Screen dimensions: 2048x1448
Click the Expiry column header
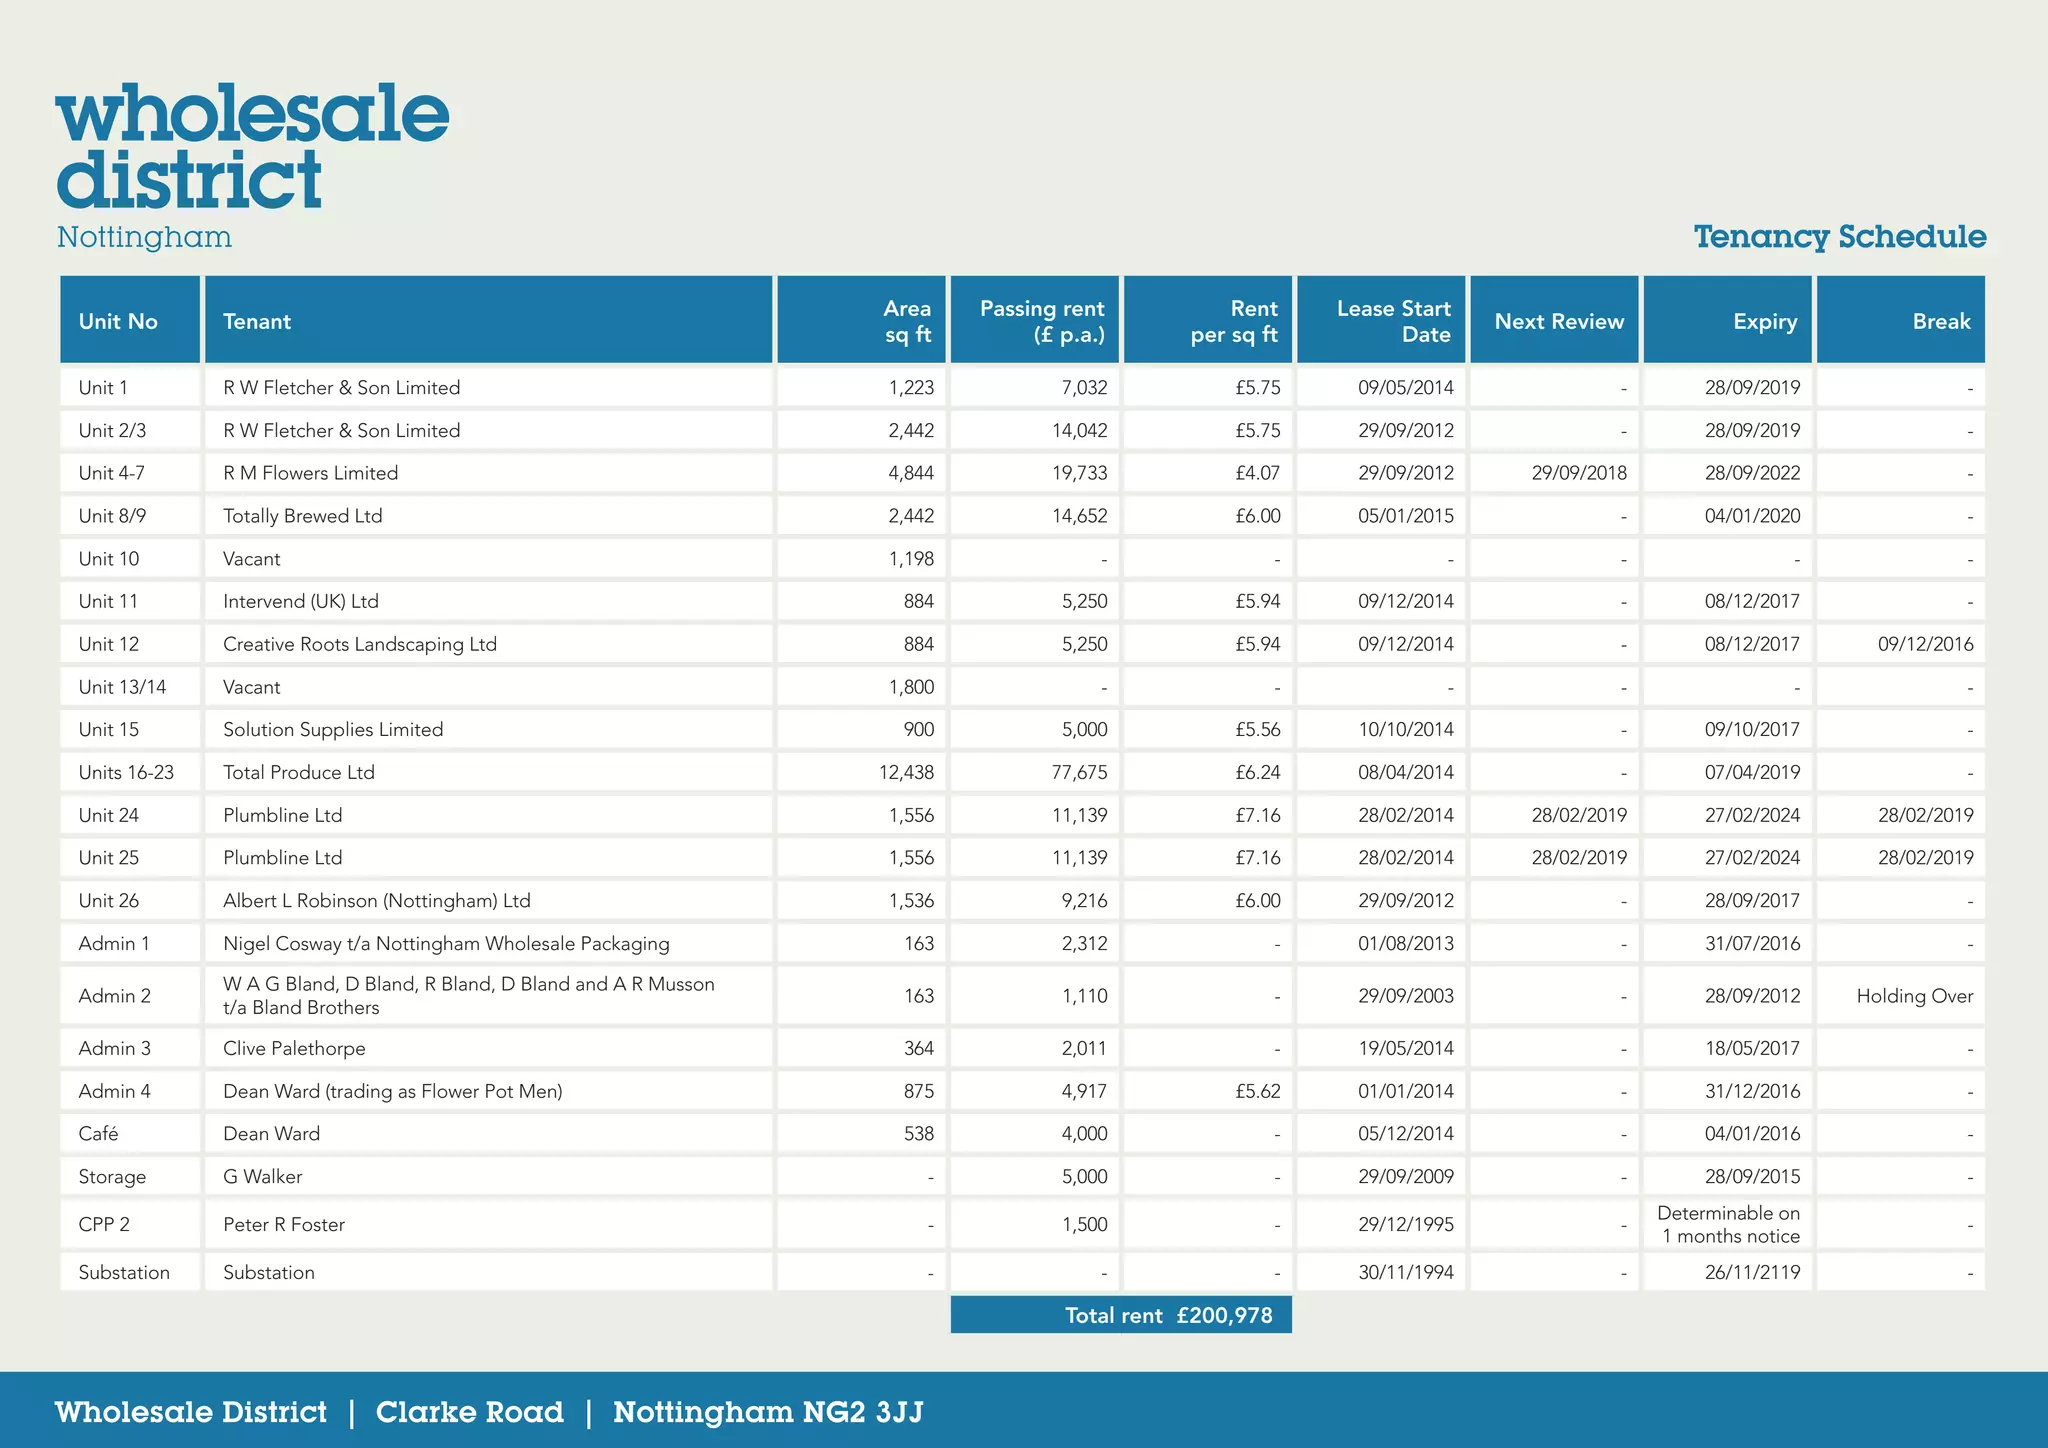coord(1764,321)
